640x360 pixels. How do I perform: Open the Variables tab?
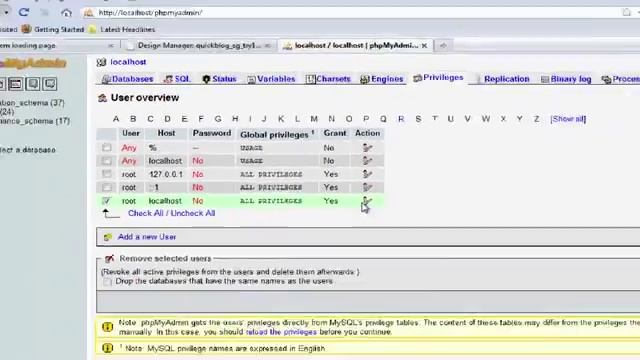click(271, 79)
